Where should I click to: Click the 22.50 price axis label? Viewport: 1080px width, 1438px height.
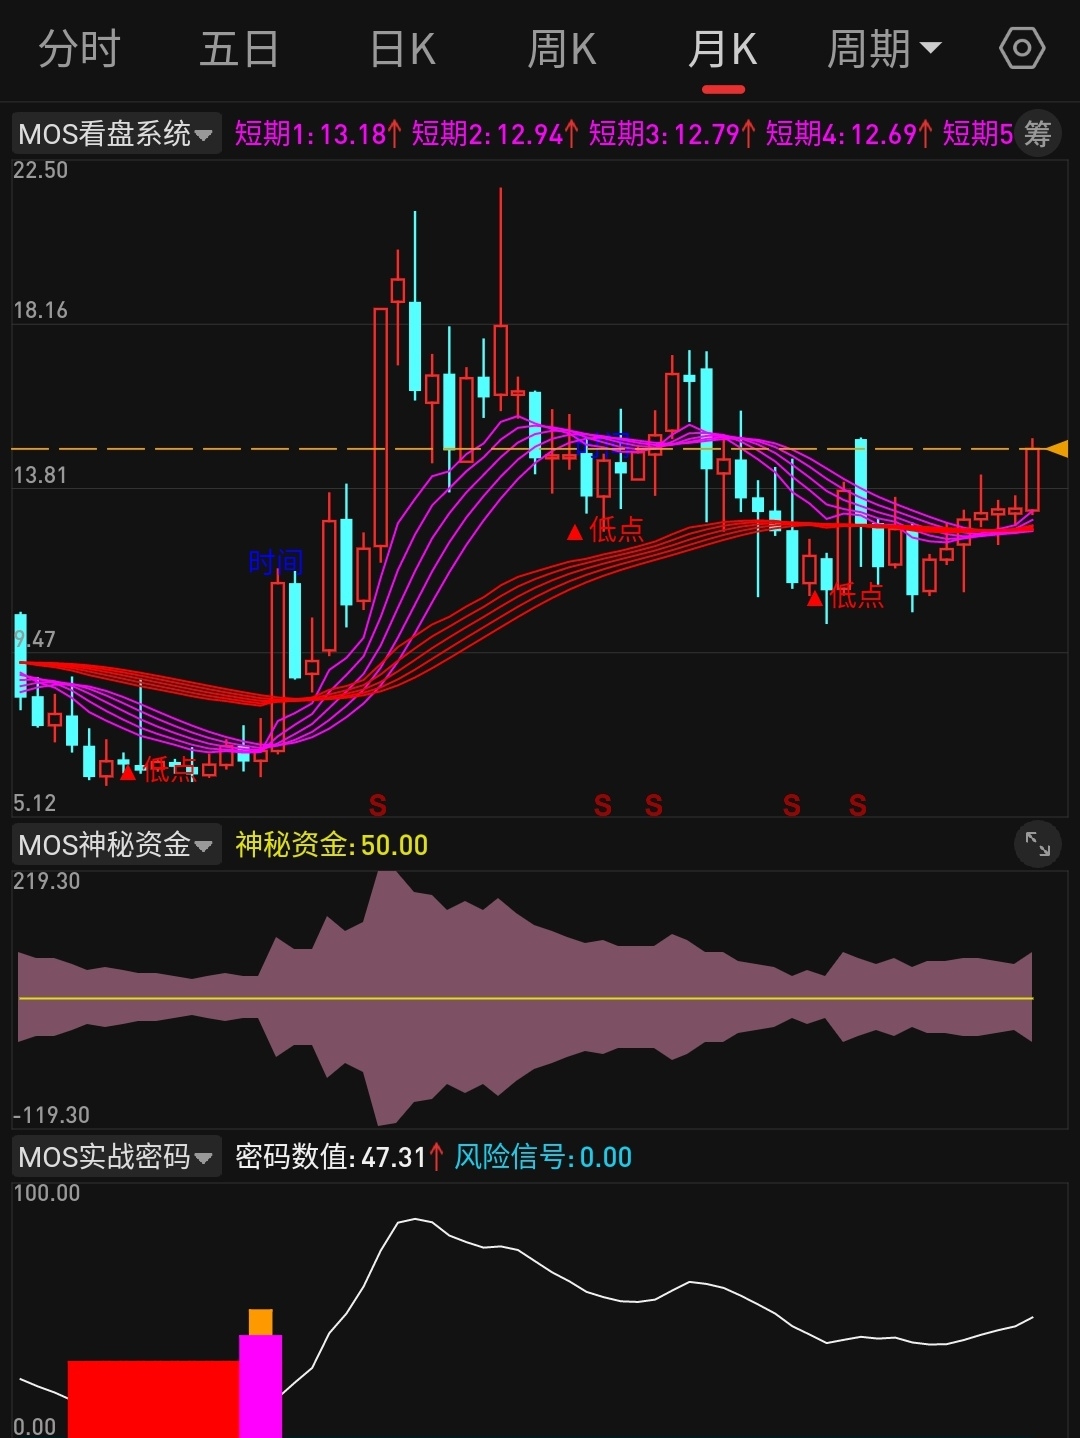pos(41,170)
